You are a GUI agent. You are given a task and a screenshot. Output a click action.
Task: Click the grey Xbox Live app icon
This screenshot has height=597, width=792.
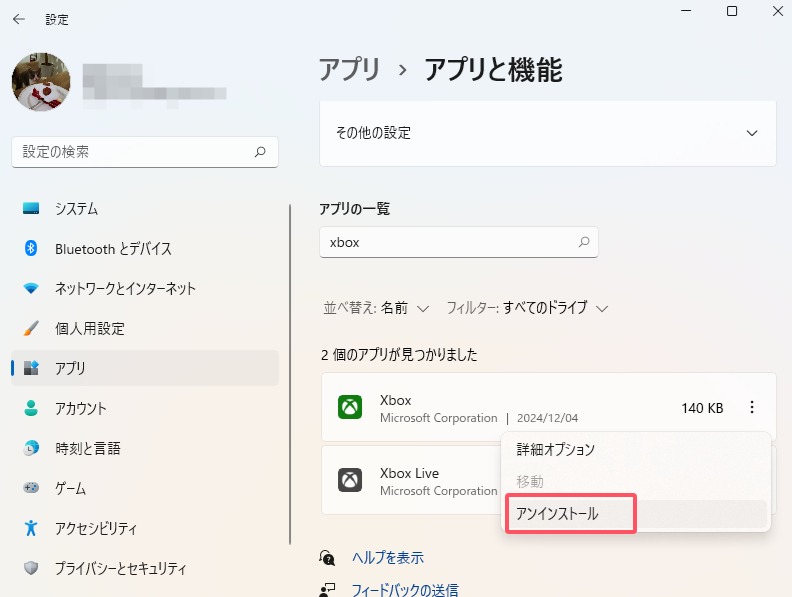coord(350,480)
